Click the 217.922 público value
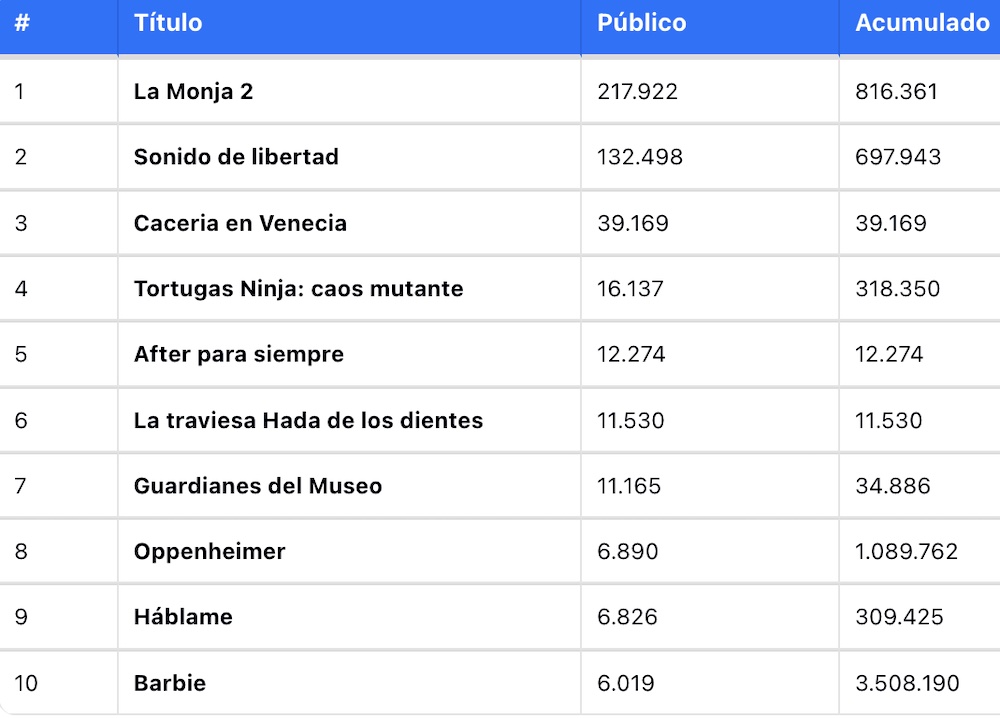This screenshot has width=1000, height=718. (x=637, y=91)
